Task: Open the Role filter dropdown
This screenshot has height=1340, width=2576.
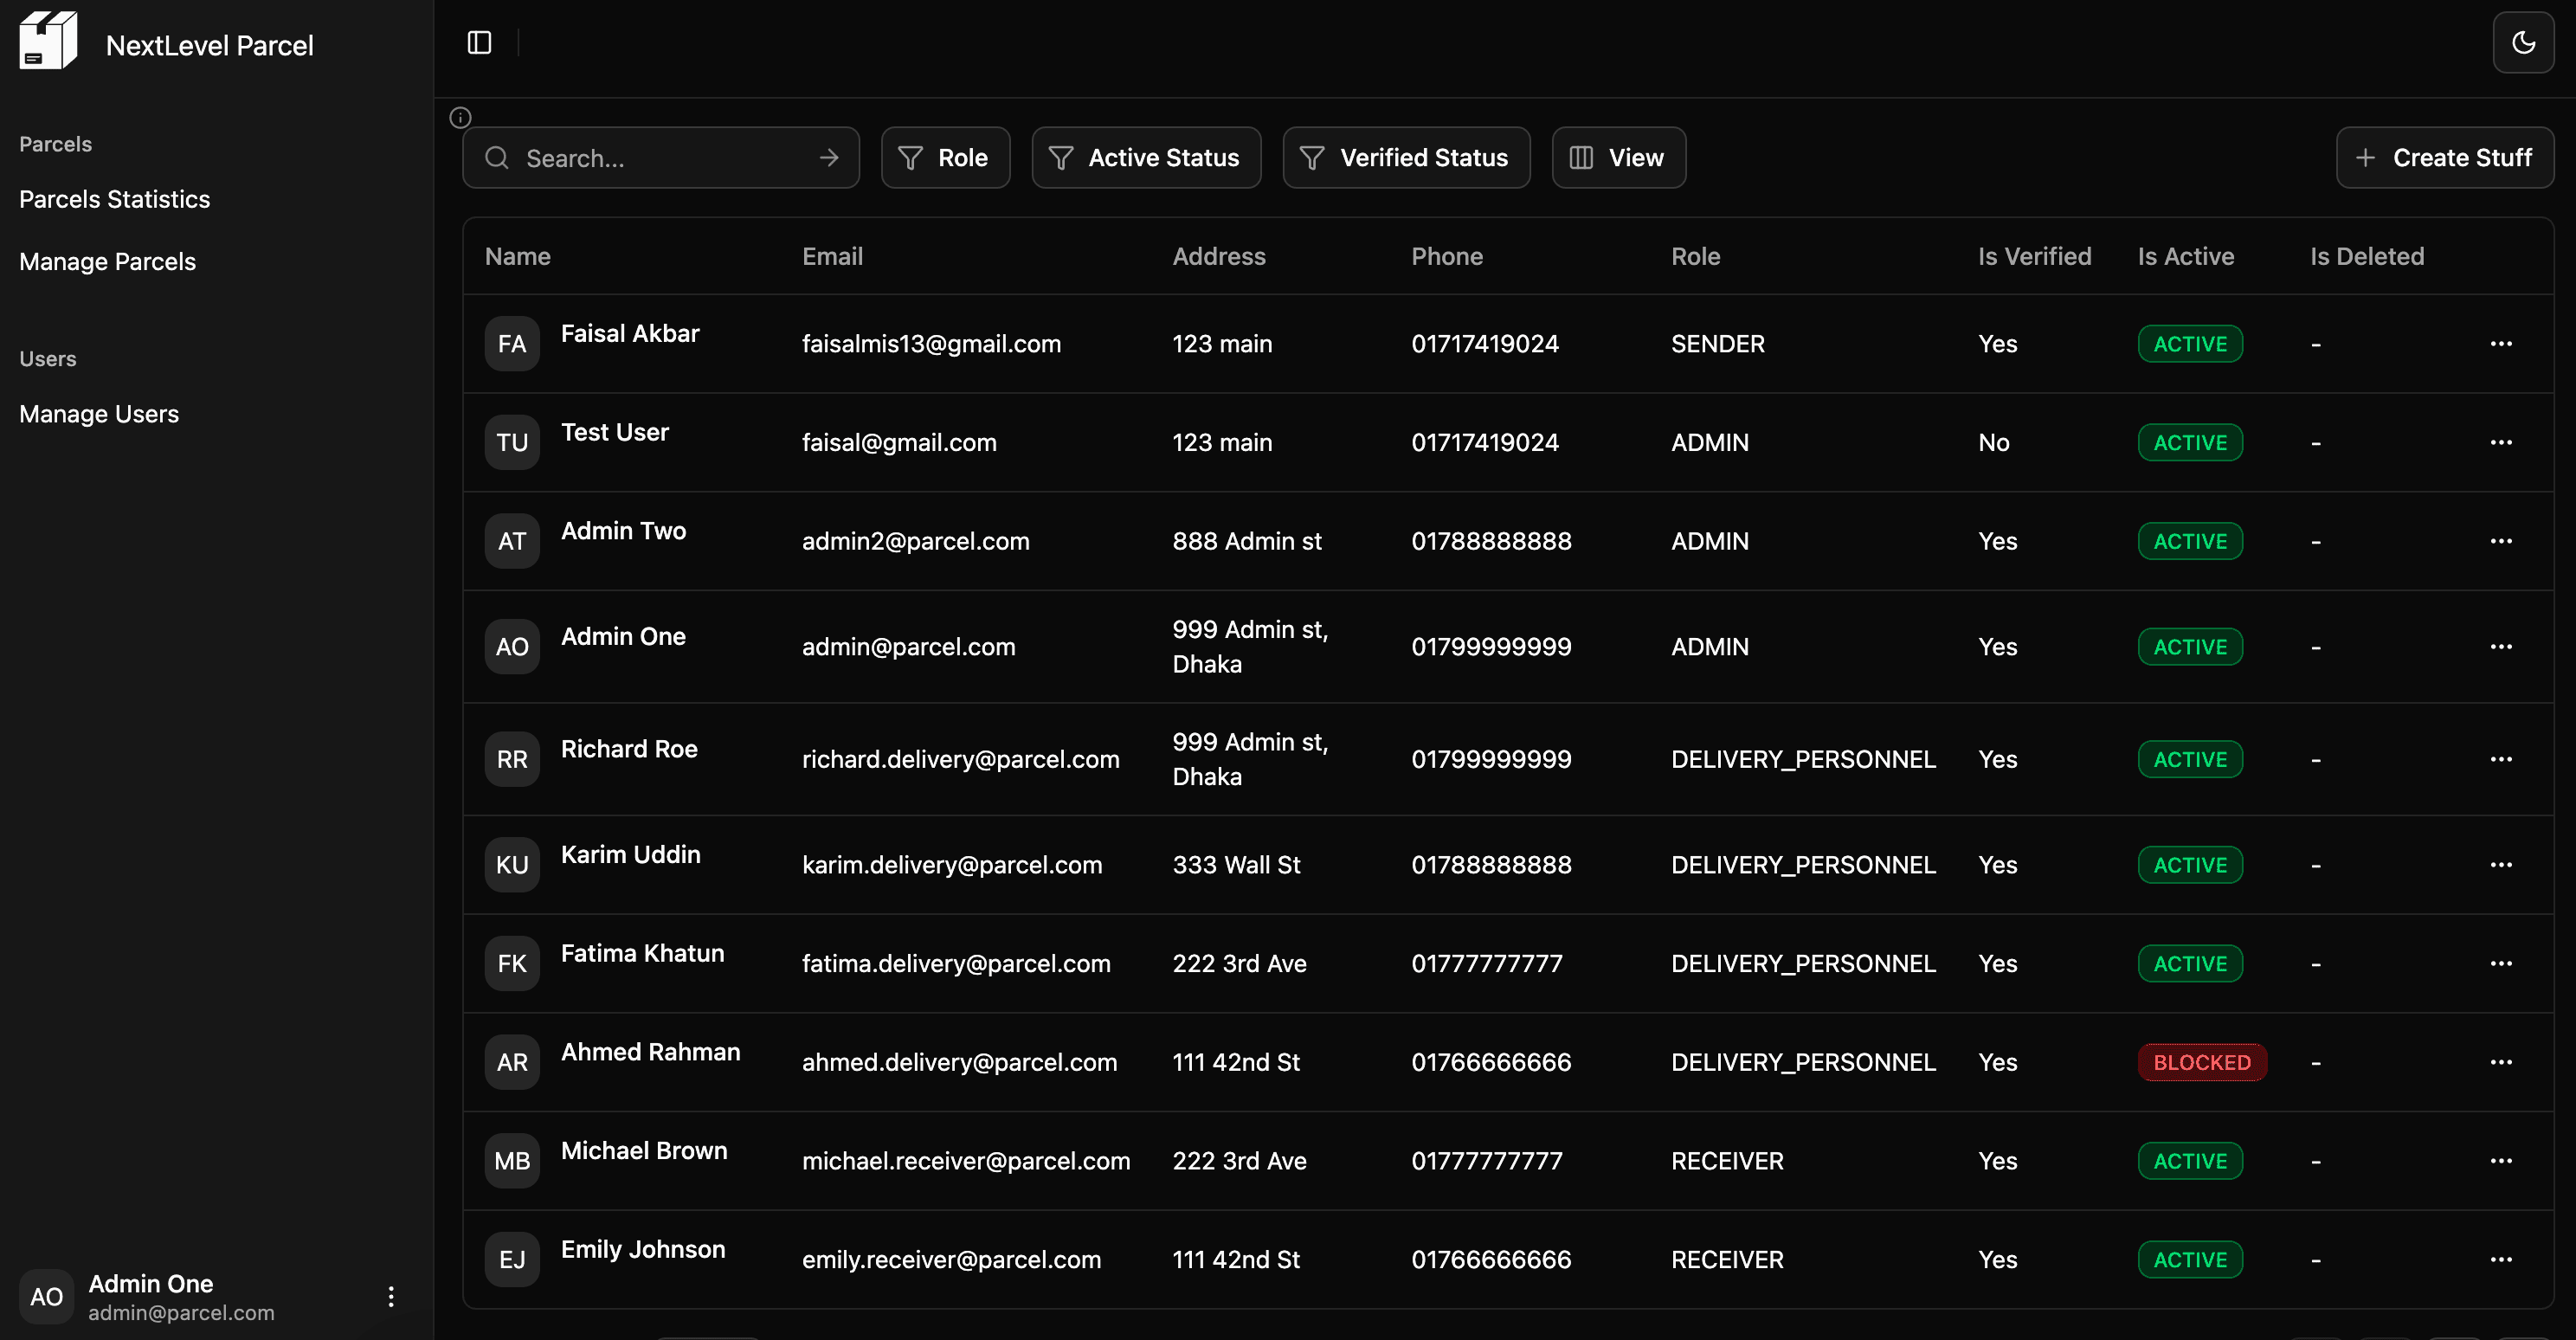Action: coord(944,158)
